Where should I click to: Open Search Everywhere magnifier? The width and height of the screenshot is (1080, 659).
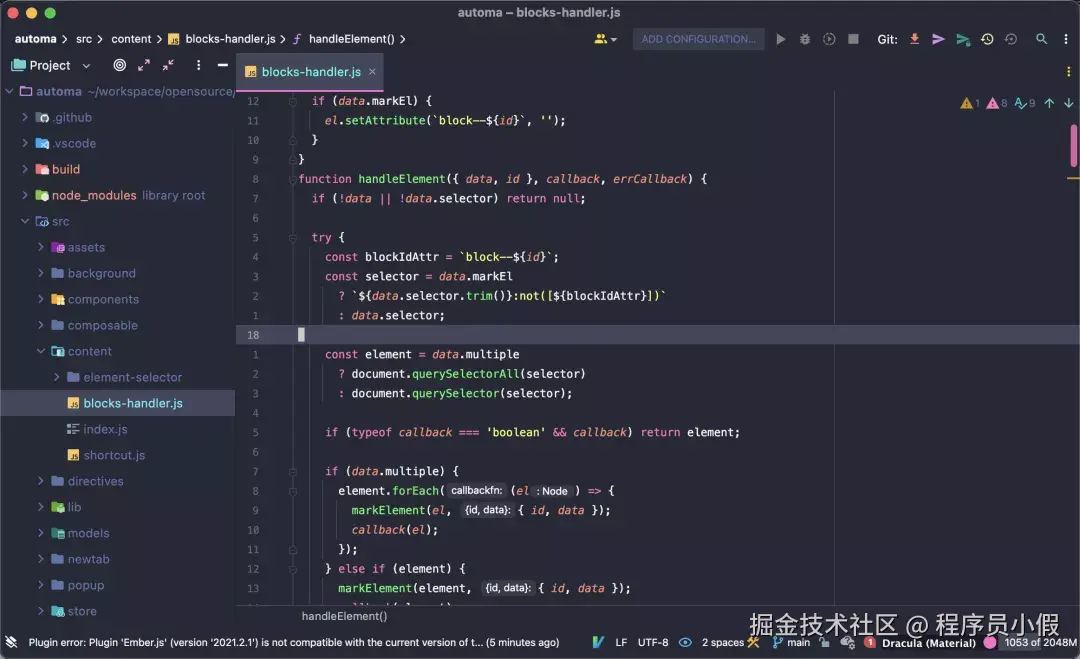pos(1041,39)
